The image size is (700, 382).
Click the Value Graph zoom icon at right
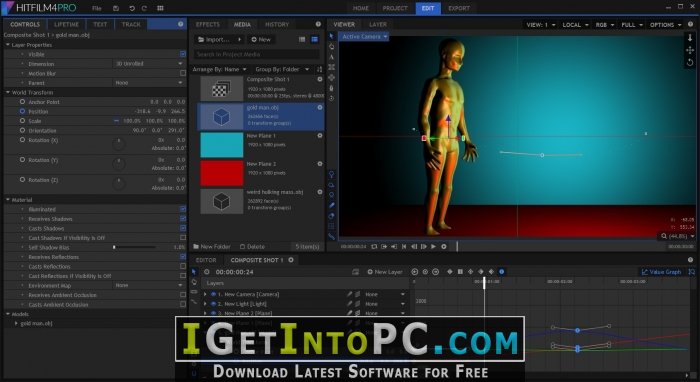[692, 272]
